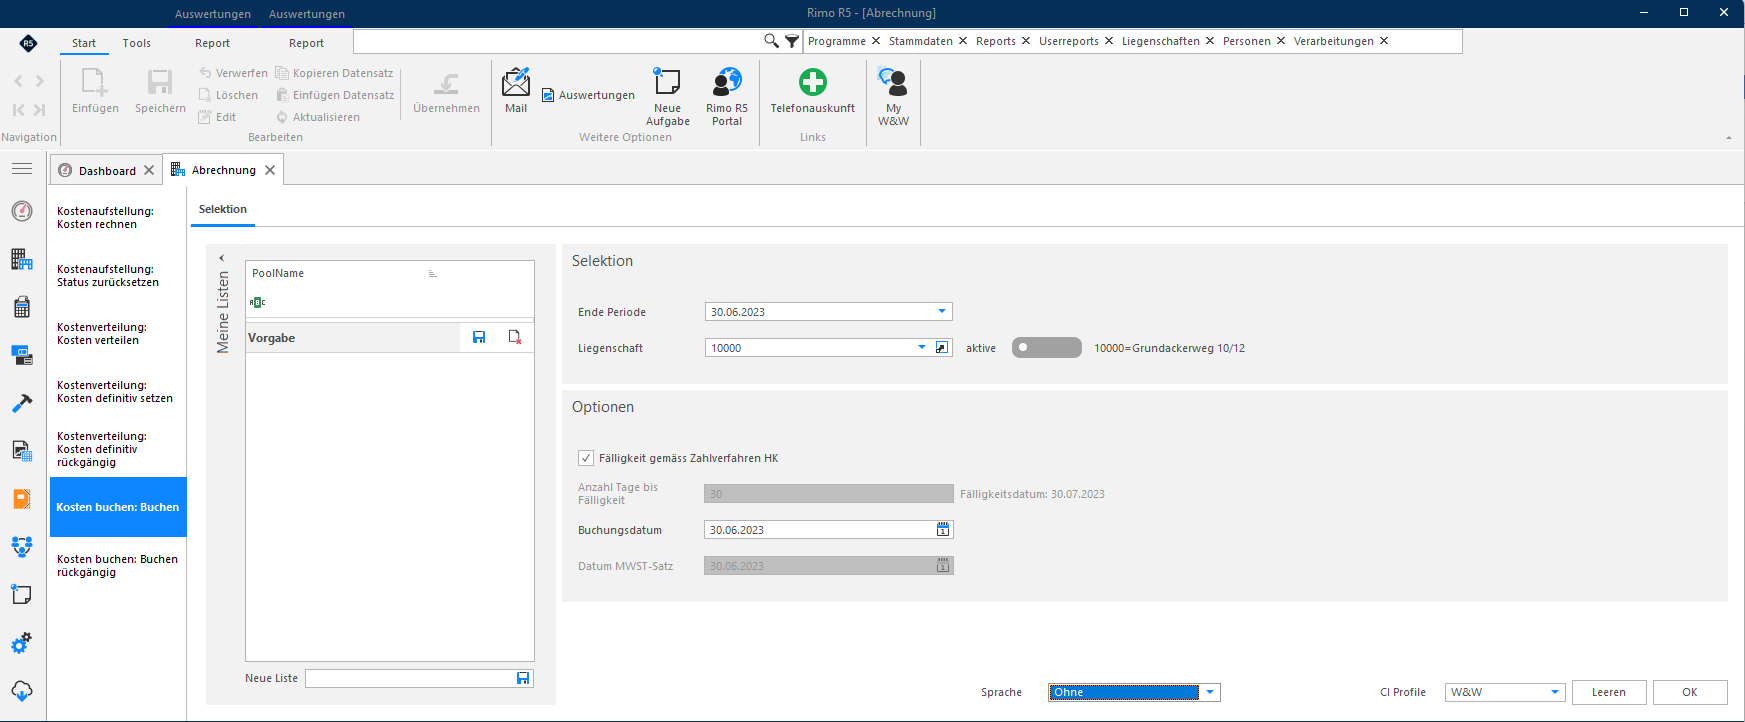
Task: Uncheck Fälligkeit gemäss Zahlverfahren HK
Action: [x=586, y=458]
